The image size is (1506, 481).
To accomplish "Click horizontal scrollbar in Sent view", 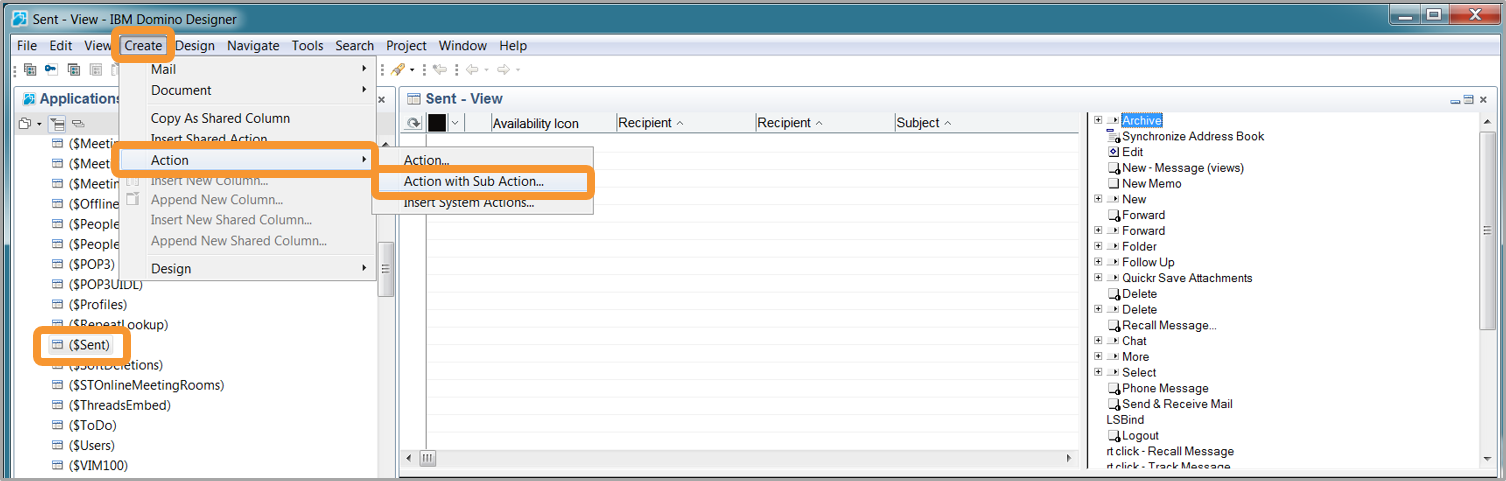I will 427,458.
